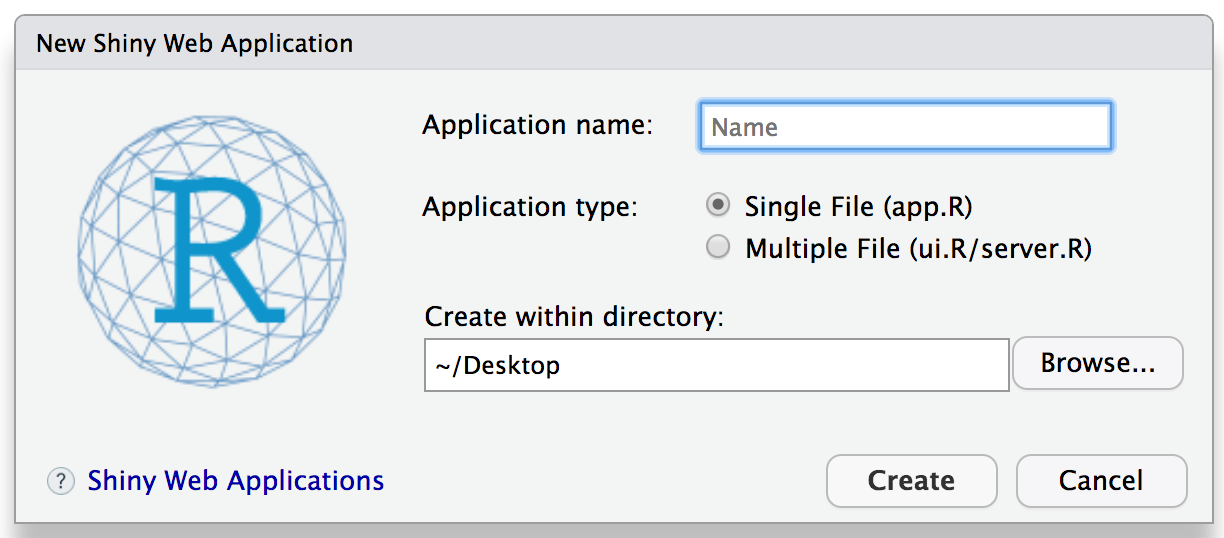The height and width of the screenshot is (538, 1224).
Task: Click the question mark help icon
Action: point(61,482)
